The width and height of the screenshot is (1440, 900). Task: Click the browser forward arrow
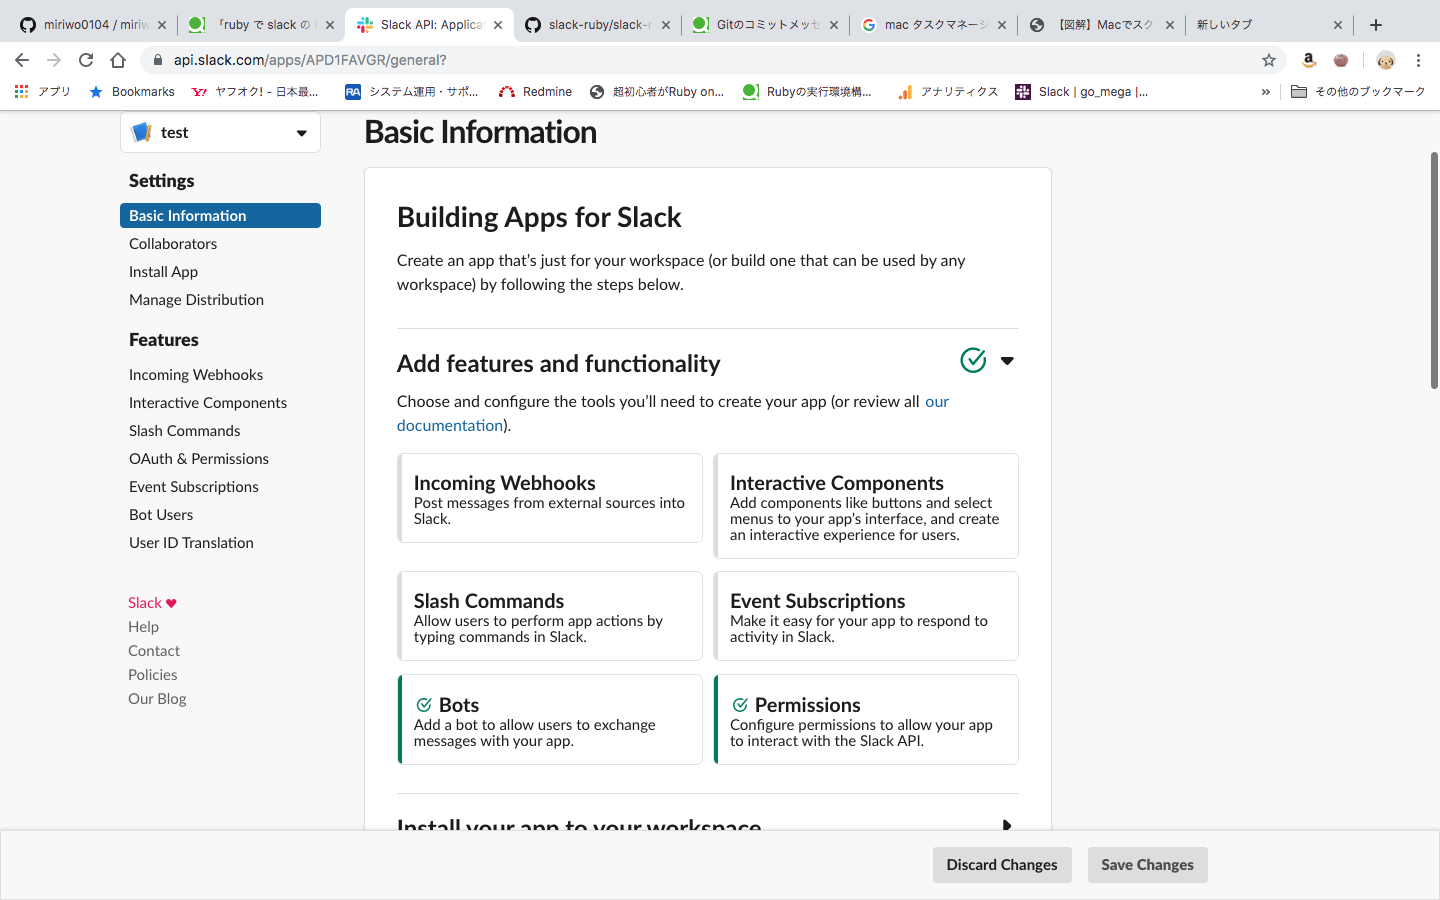(54, 60)
